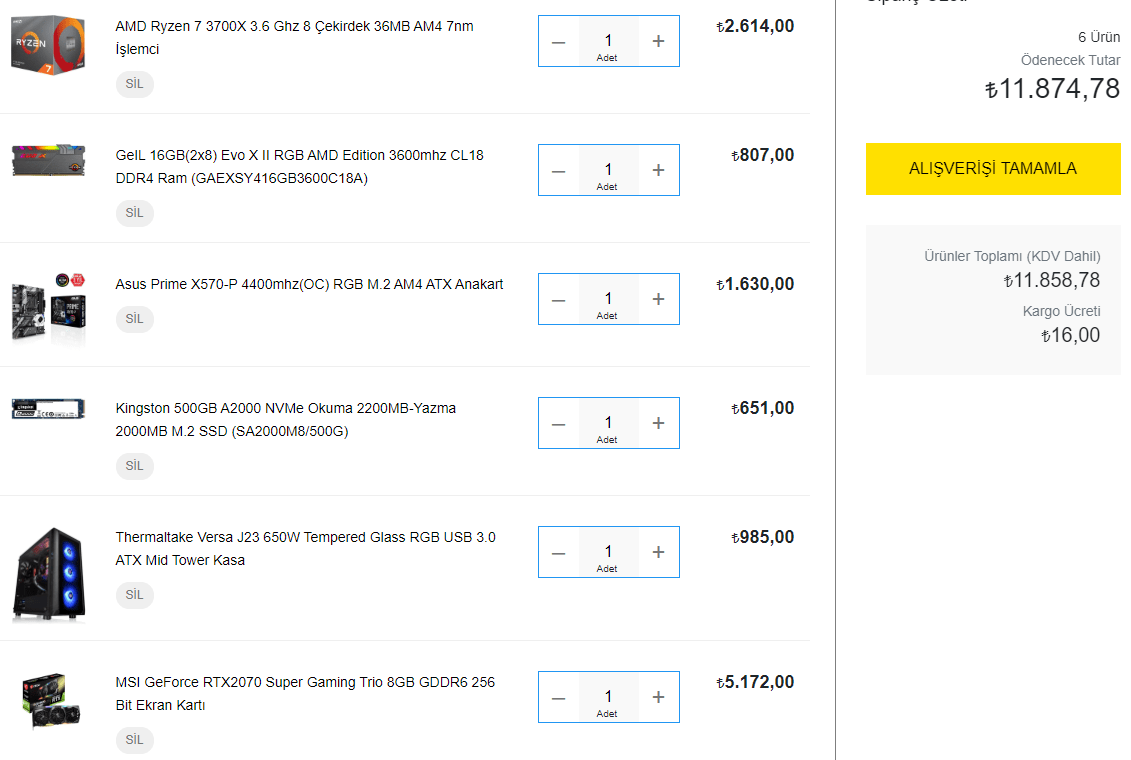The width and height of the screenshot is (1131, 760).
Task: Decrease quantity of MSI RTX2070 Super
Action: (558, 697)
